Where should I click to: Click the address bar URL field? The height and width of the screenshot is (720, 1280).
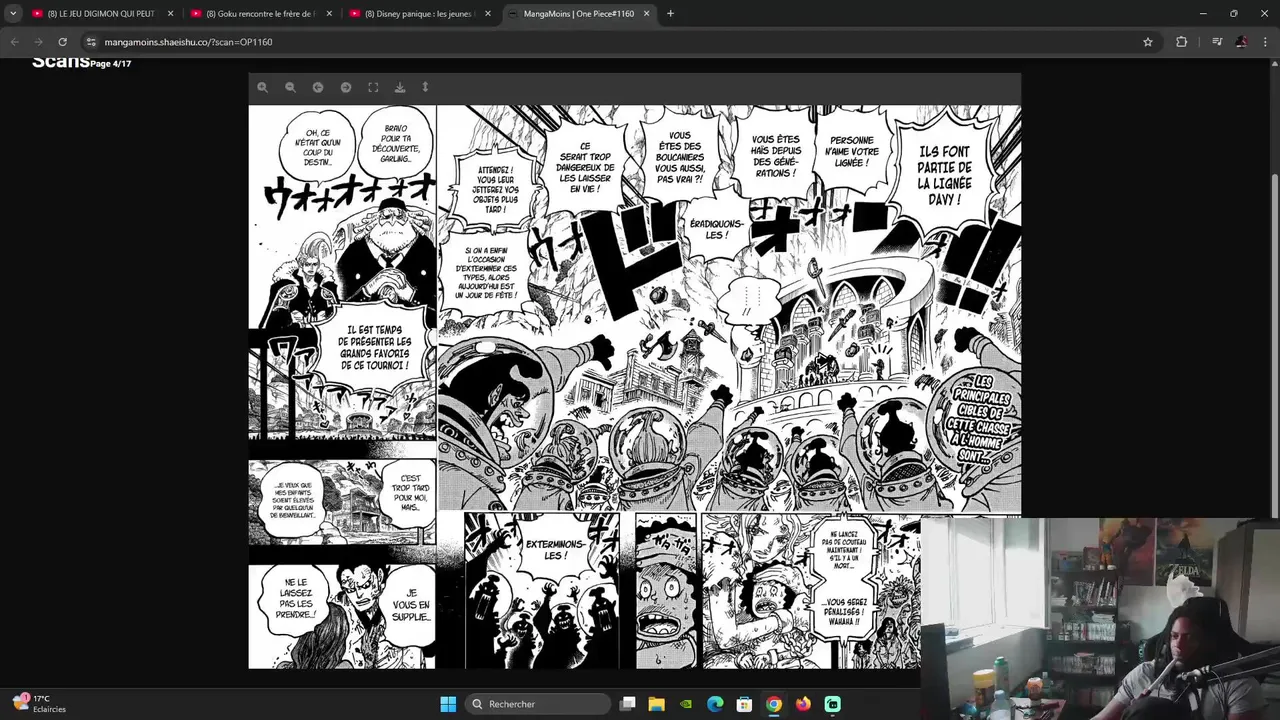click(x=620, y=42)
